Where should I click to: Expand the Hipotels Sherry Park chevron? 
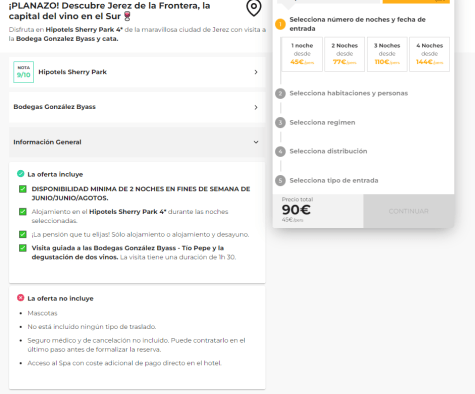click(256, 72)
